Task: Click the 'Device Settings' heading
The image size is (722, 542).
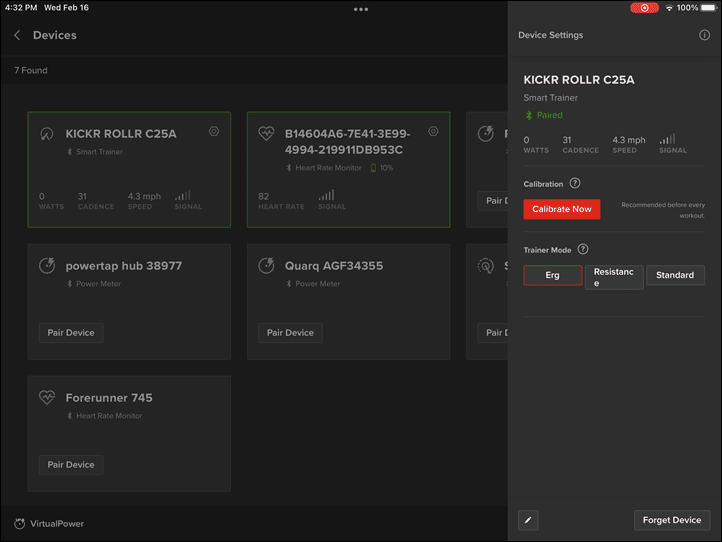Action: [x=551, y=35]
